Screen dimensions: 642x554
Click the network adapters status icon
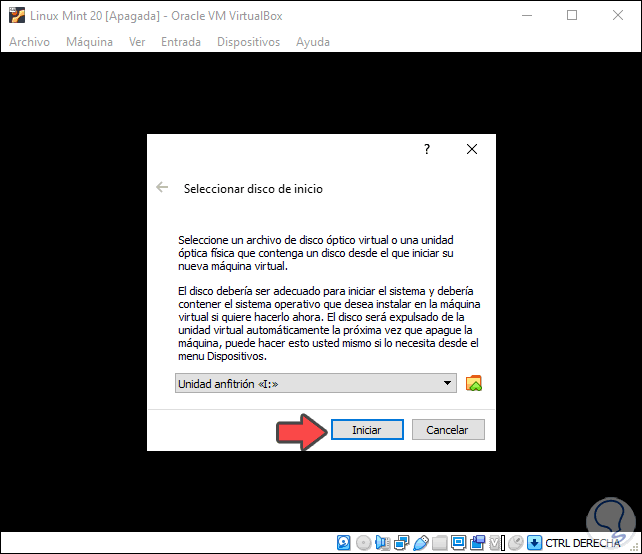tap(401, 543)
